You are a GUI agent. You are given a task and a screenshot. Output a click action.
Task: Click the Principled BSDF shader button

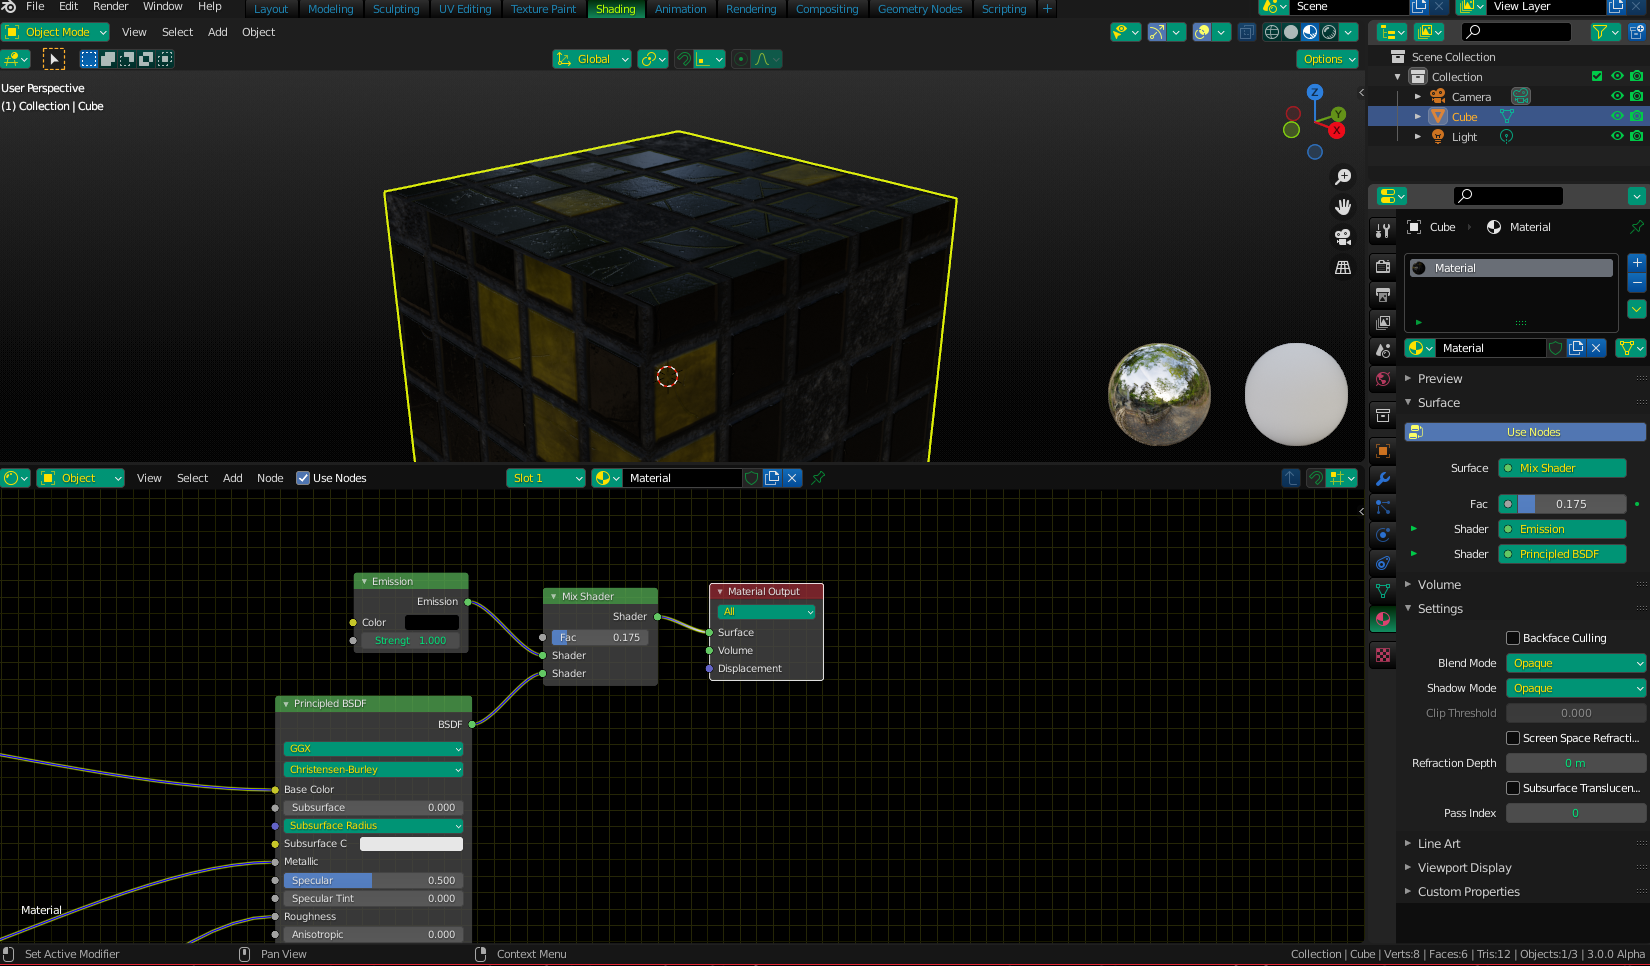(x=1562, y=554)
